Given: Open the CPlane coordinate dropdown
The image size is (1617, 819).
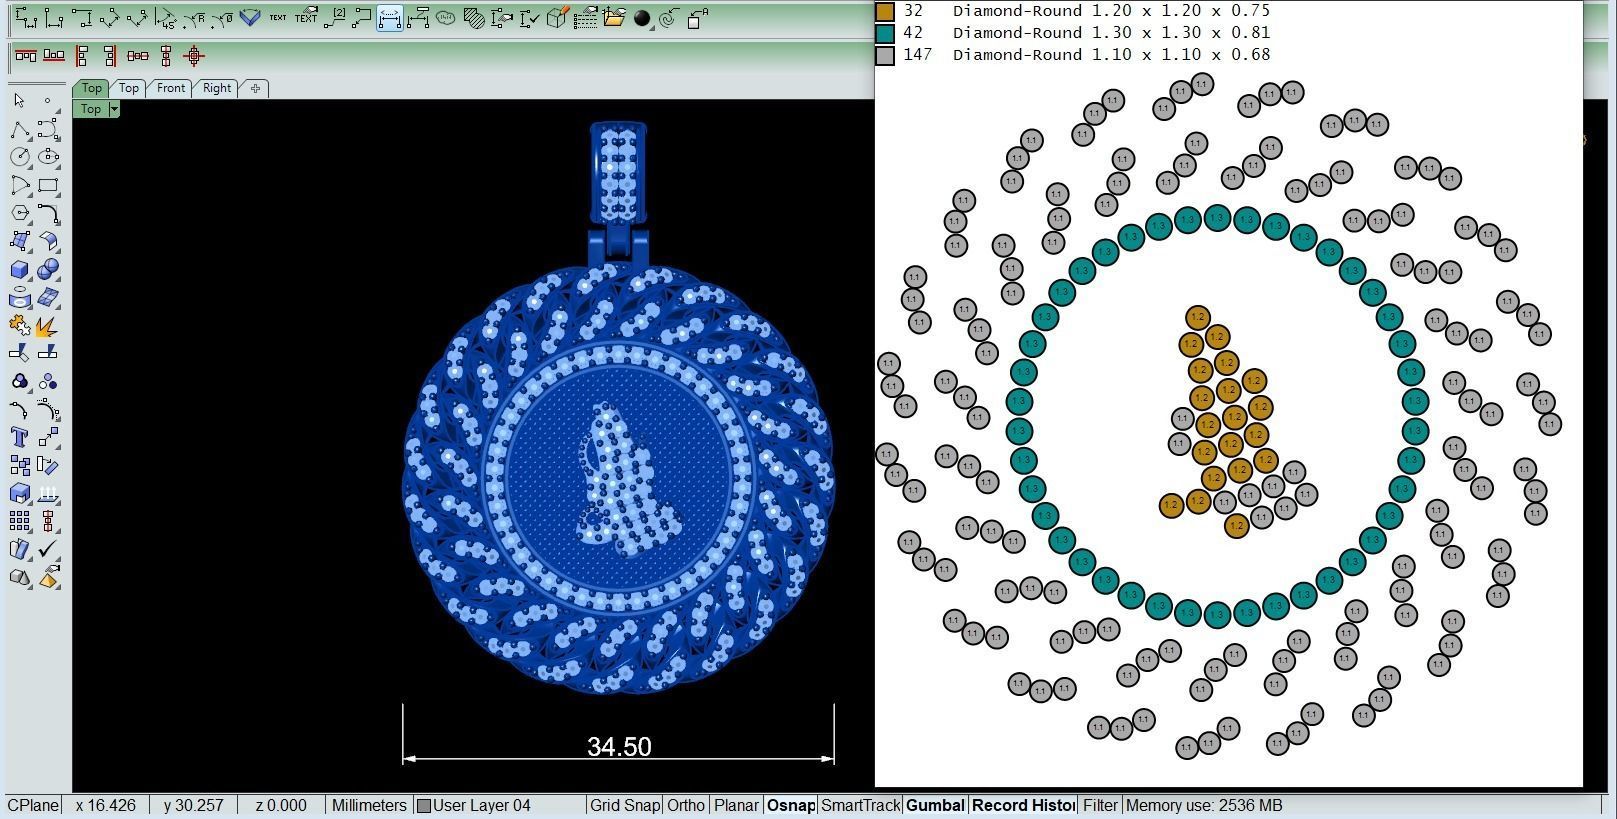Looking at the screenshot, I should click(x=33, y=805).
